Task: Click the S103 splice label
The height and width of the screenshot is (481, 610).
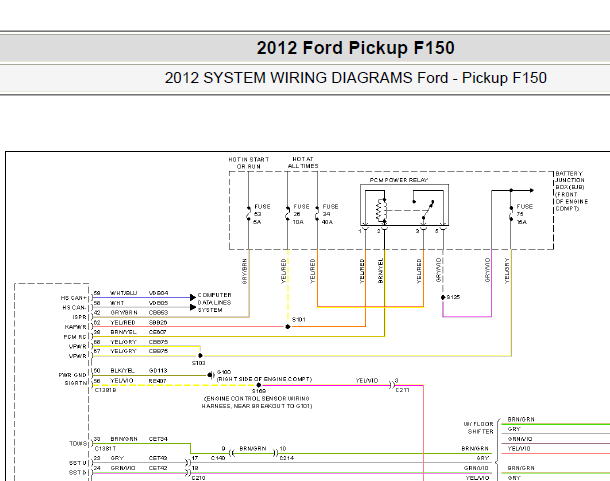Action: pyautogui.click(x=198, y=363)
